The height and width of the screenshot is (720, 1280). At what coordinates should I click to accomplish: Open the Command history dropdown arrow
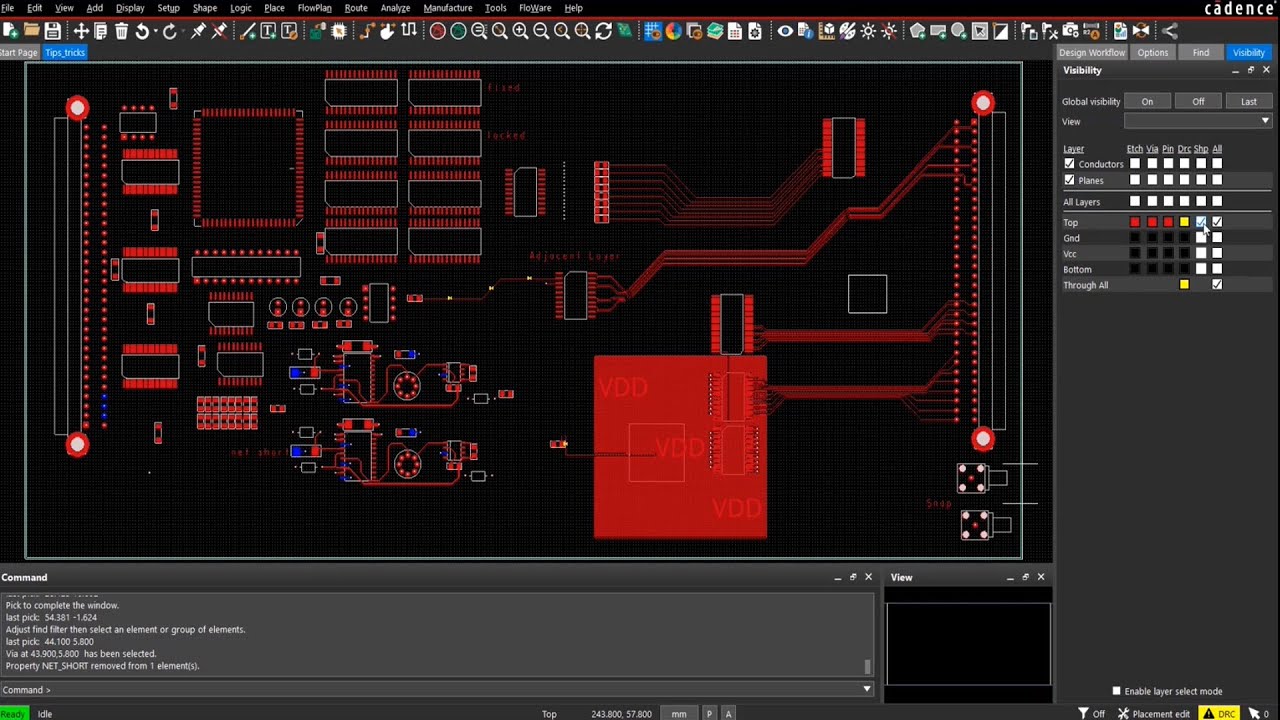[867, 689]
